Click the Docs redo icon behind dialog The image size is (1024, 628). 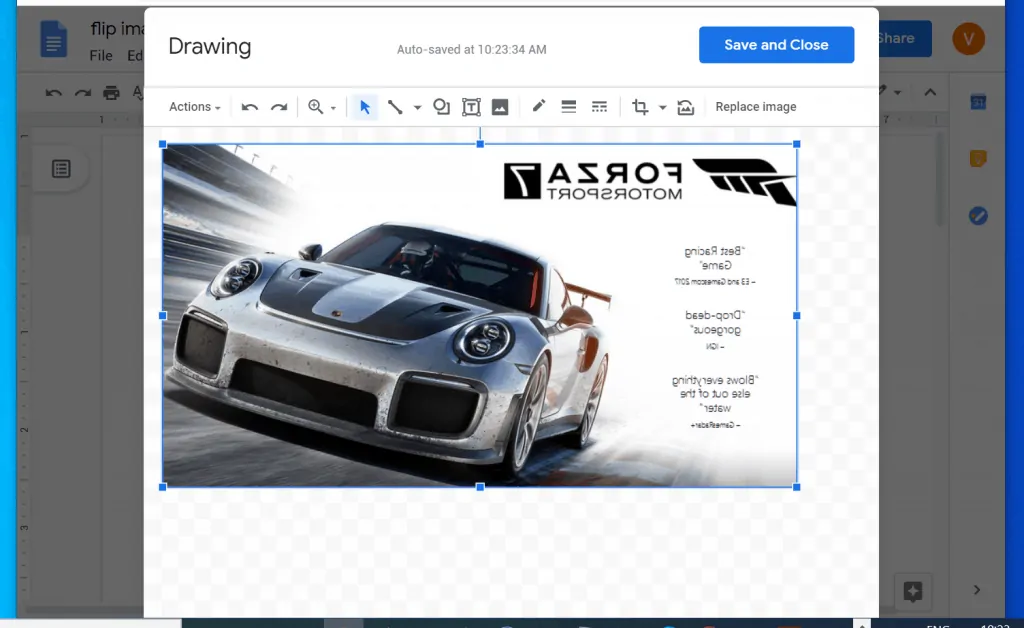[x=82, y=93]
